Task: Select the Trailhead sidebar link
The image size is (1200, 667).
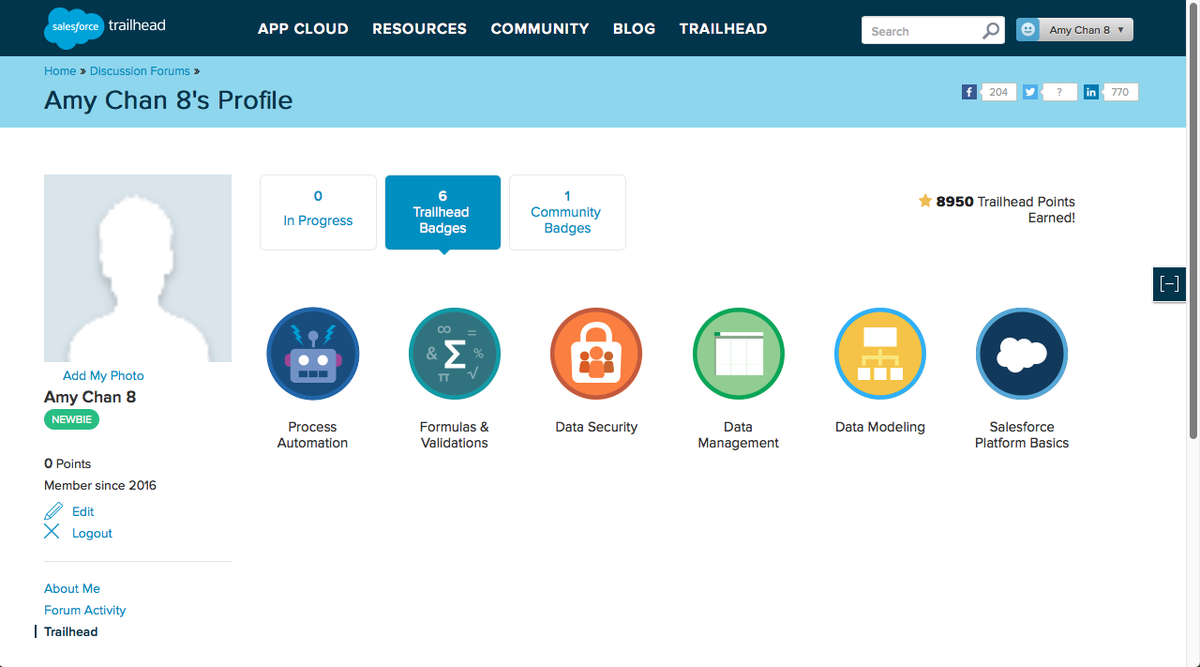Action: click(71, 632)
